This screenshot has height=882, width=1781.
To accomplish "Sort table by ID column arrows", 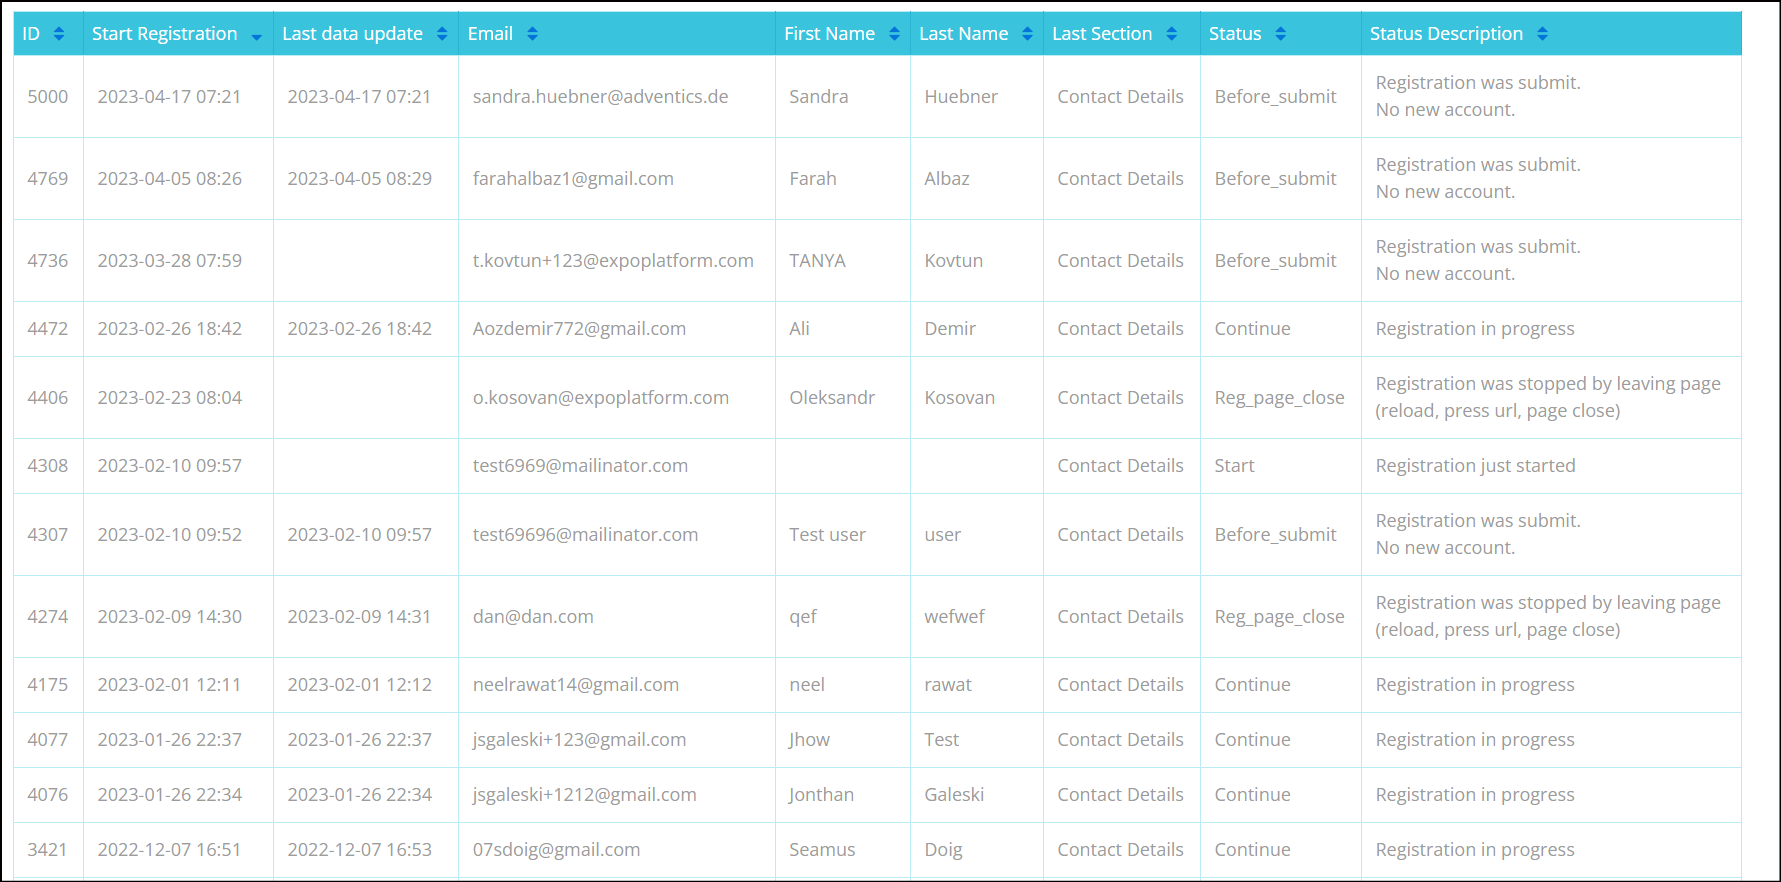I will [59, 34].
